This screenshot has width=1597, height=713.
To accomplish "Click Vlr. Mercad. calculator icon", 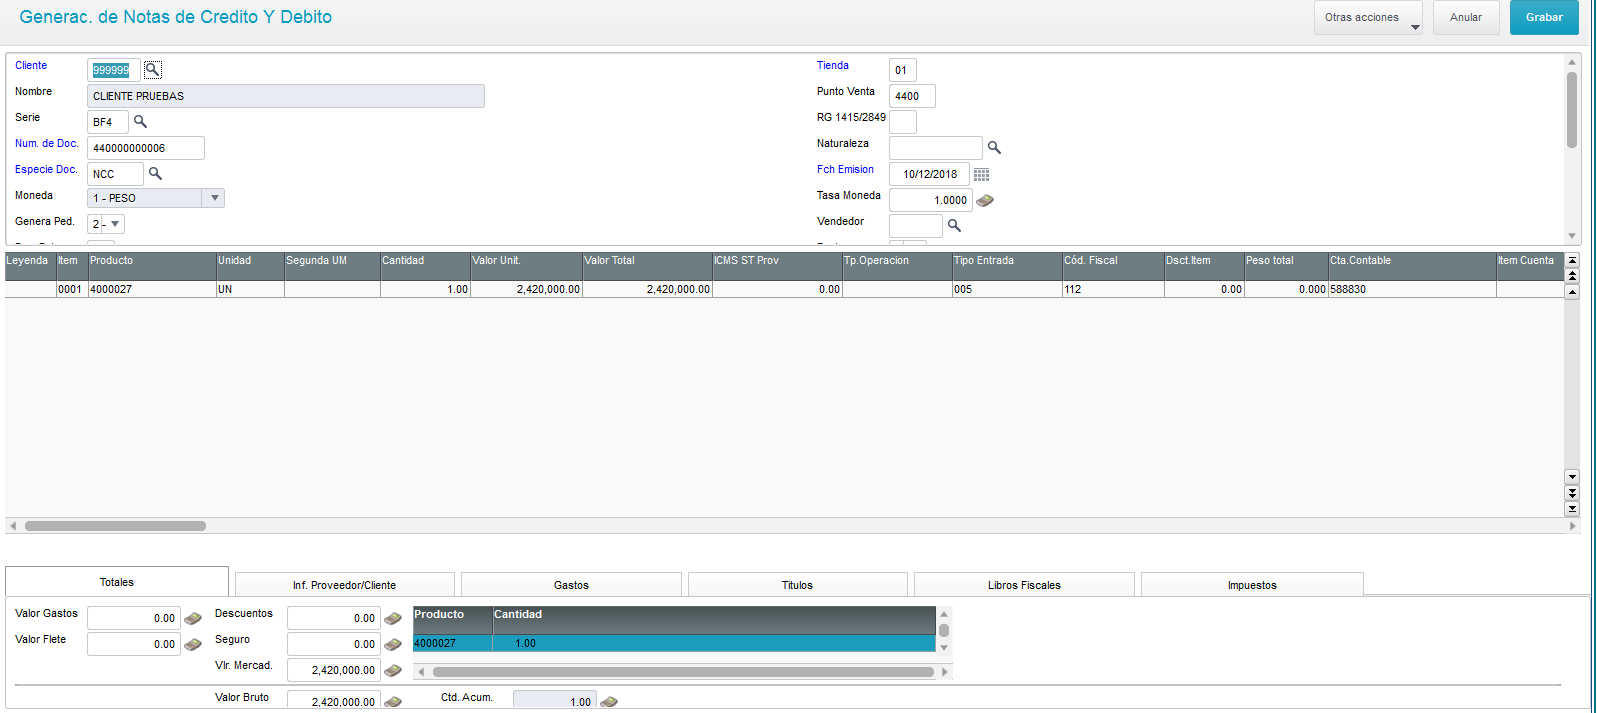I will click(x=393, y=670).
